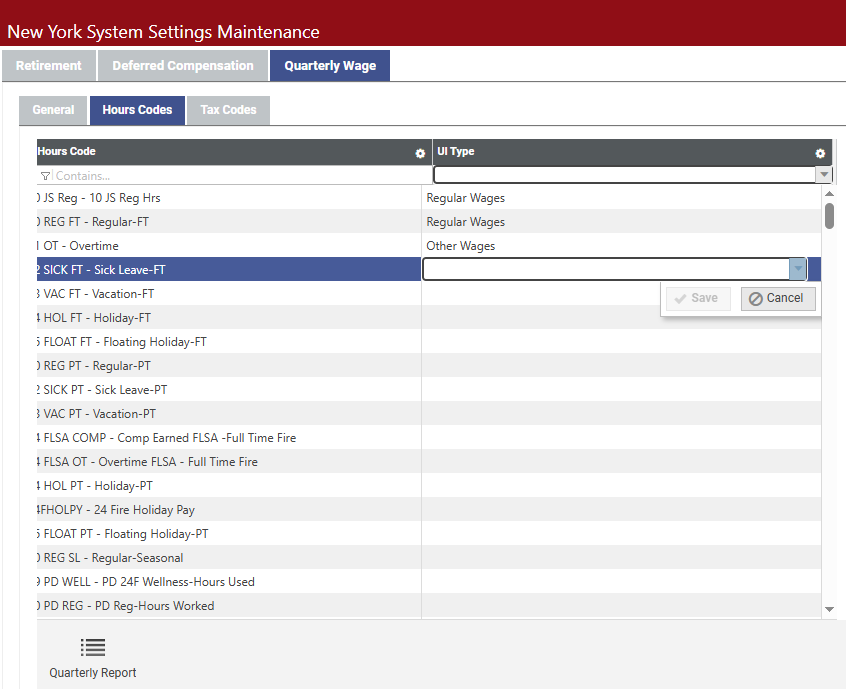
Task: Open Hours Code column settings gear
Action: coord(420,153)
